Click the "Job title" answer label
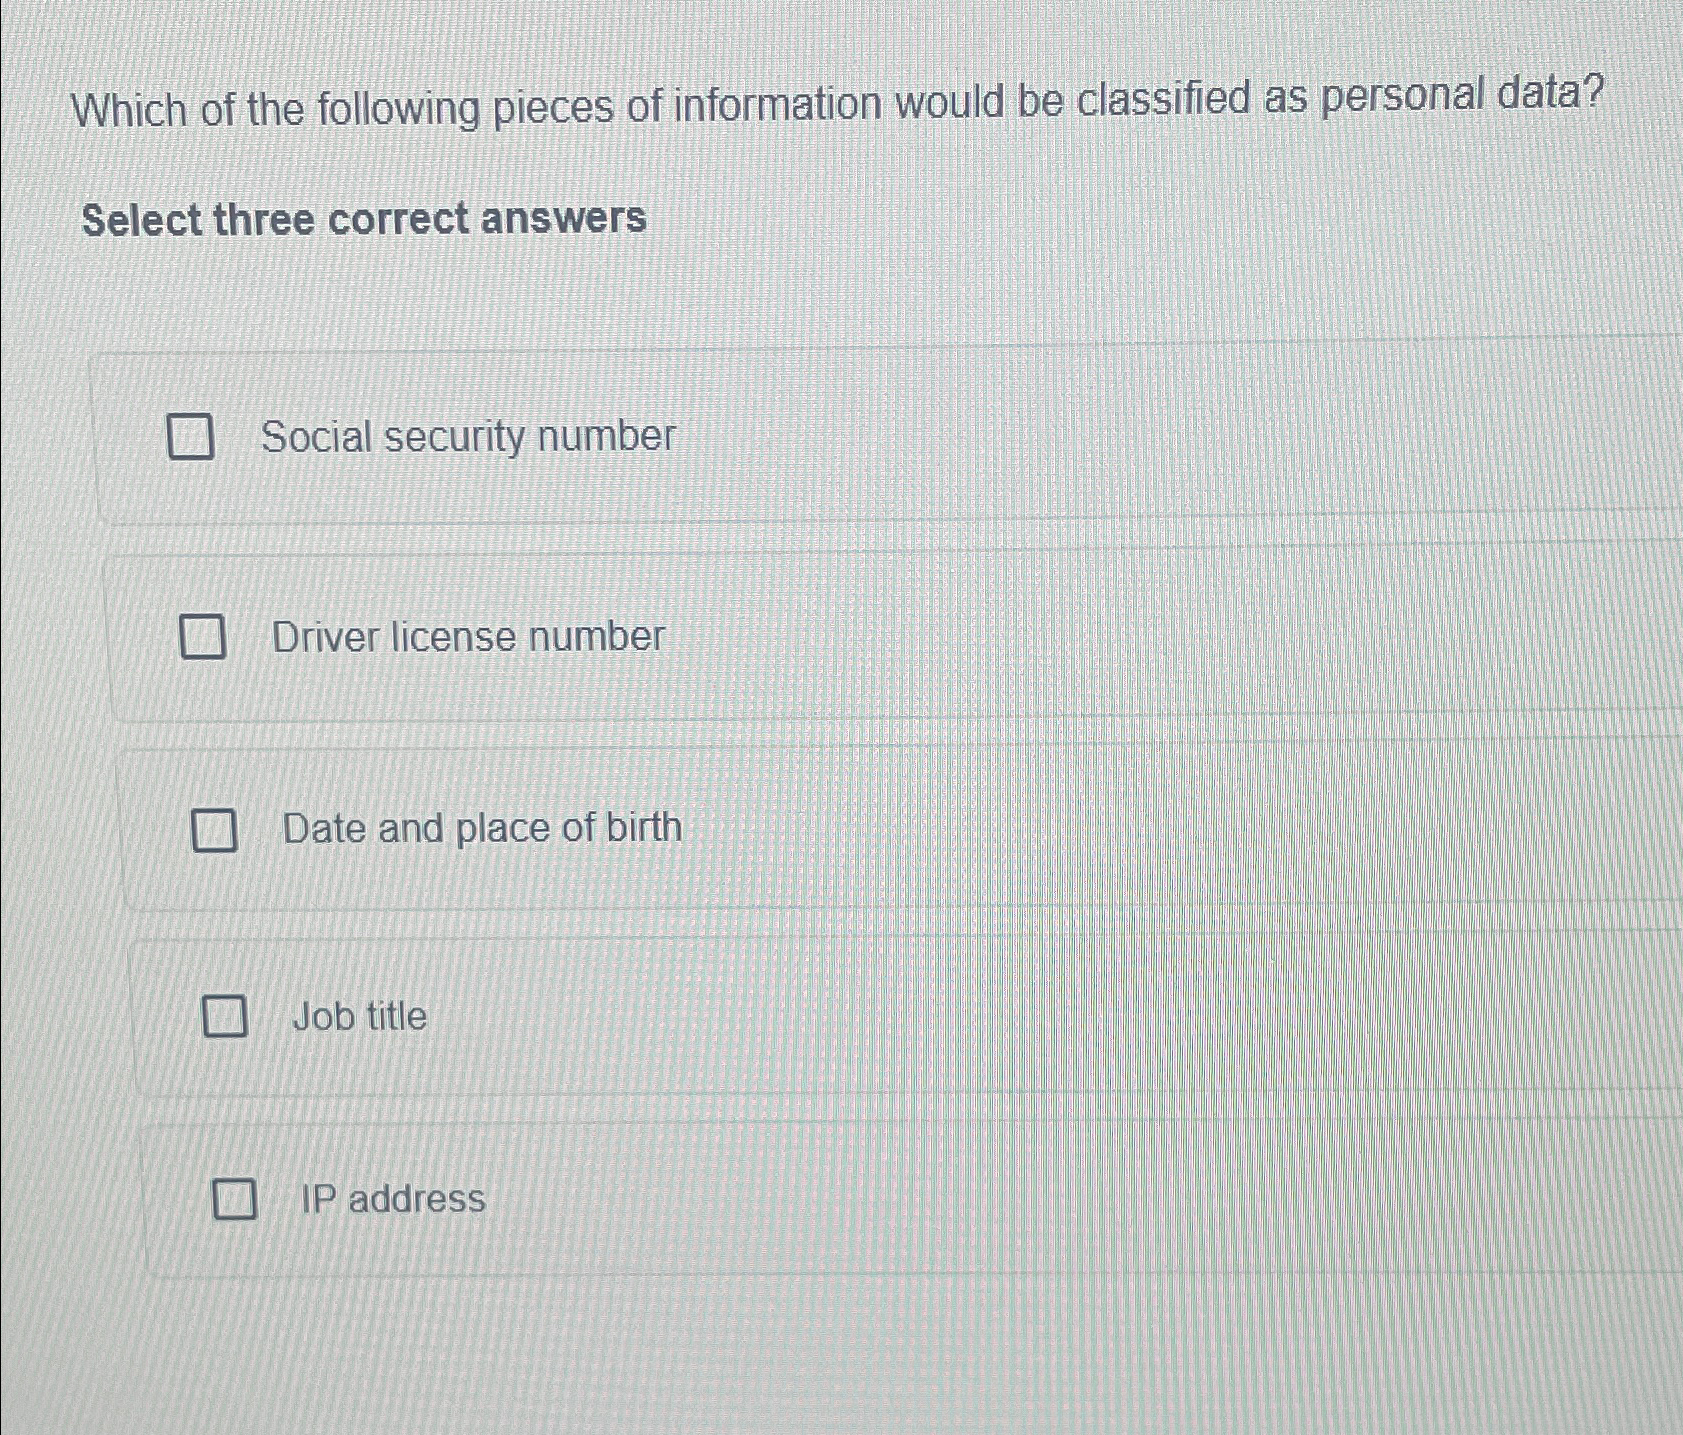The width and height of the screenshot is (1683, 1435). coord(360,1017)
